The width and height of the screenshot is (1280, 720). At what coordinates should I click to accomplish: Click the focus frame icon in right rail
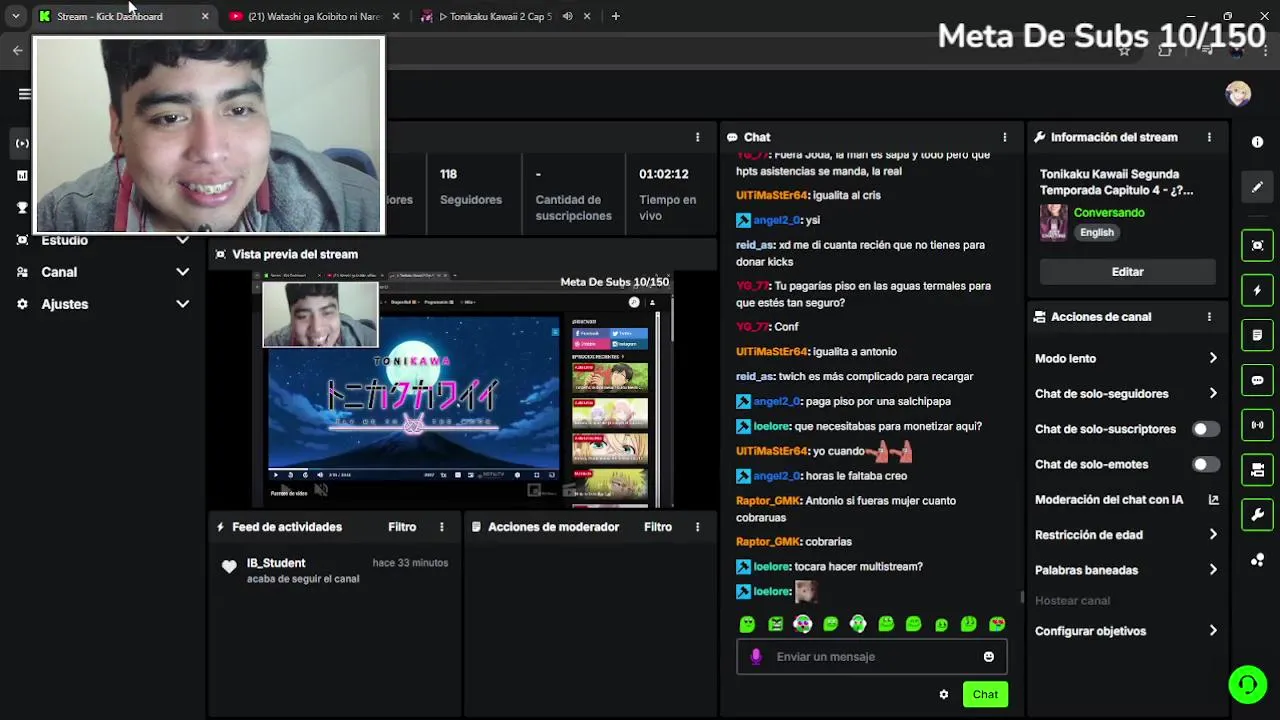point(1257,245)
